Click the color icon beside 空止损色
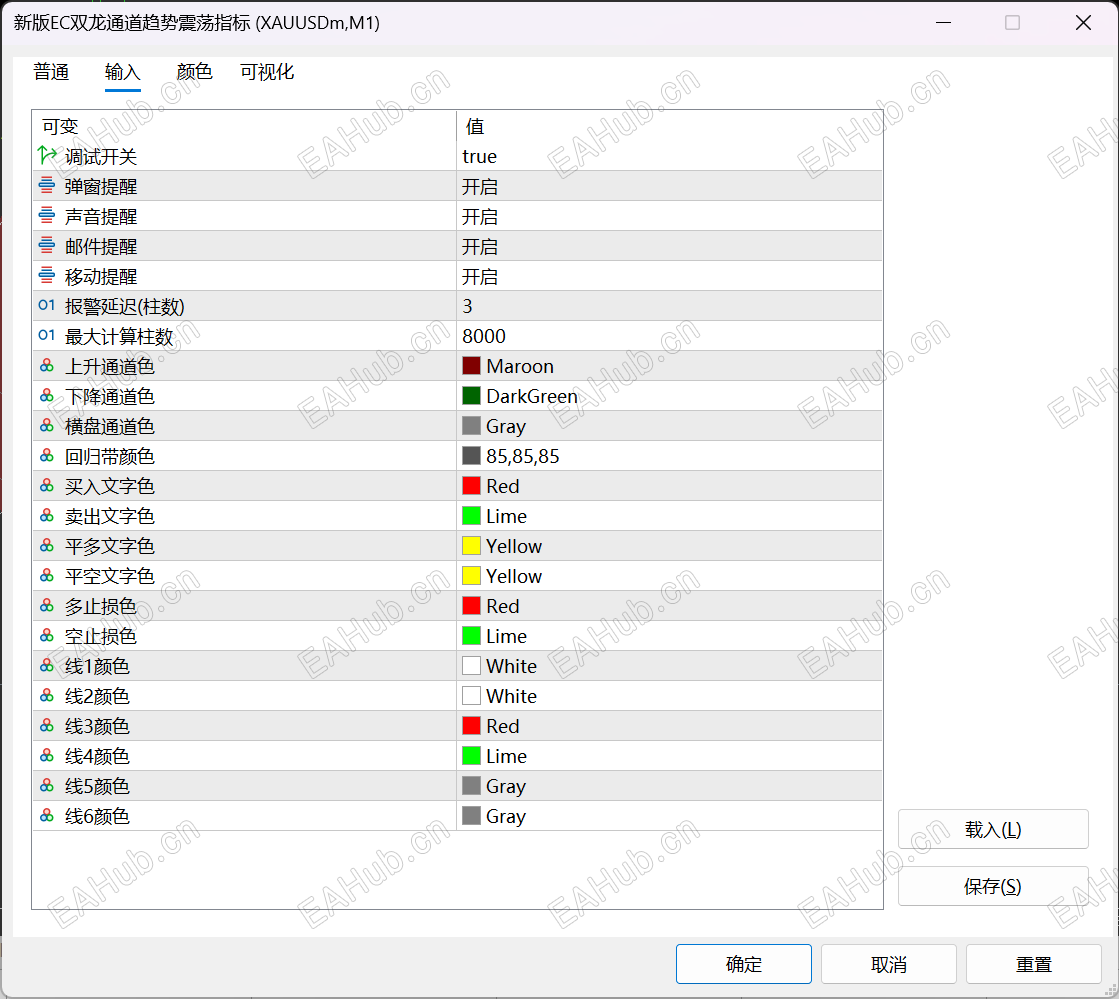Screen dimensions: 1119x999 (46, 635)
